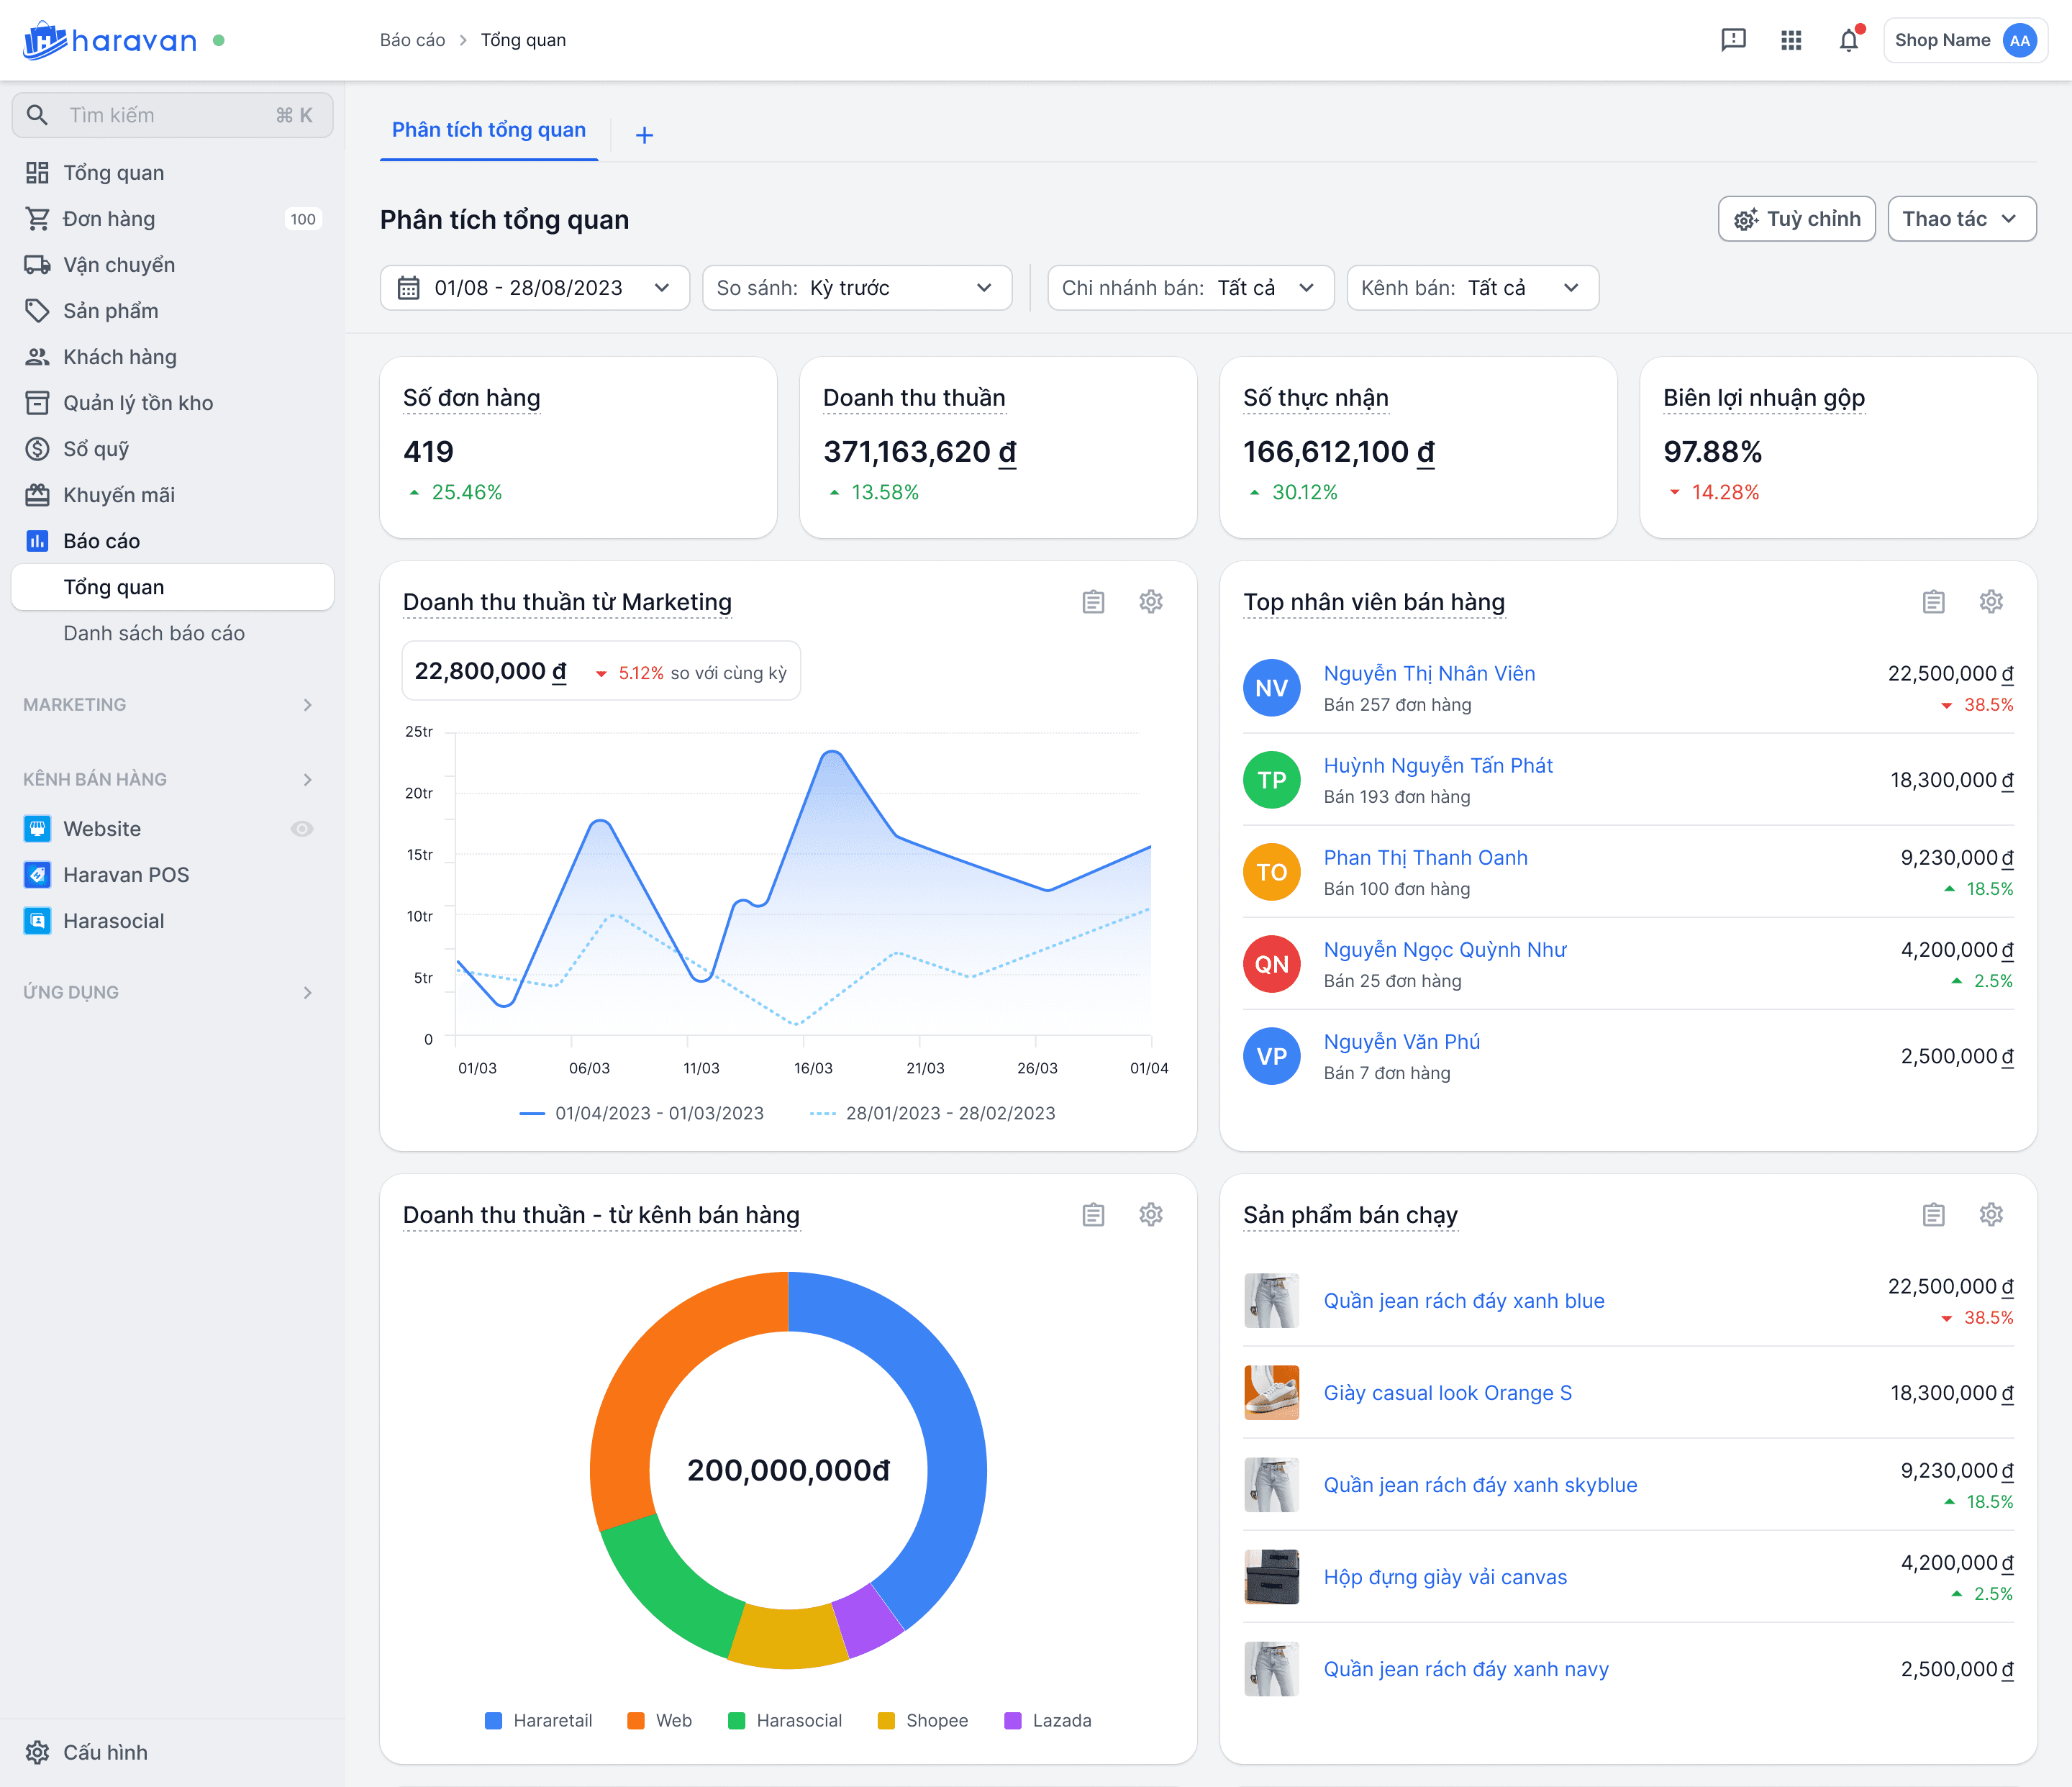This screenshot has height=1787, width=2072.
Task: Open the date range dropdown 01/08 - 28/08/2023
Action: 535,288
